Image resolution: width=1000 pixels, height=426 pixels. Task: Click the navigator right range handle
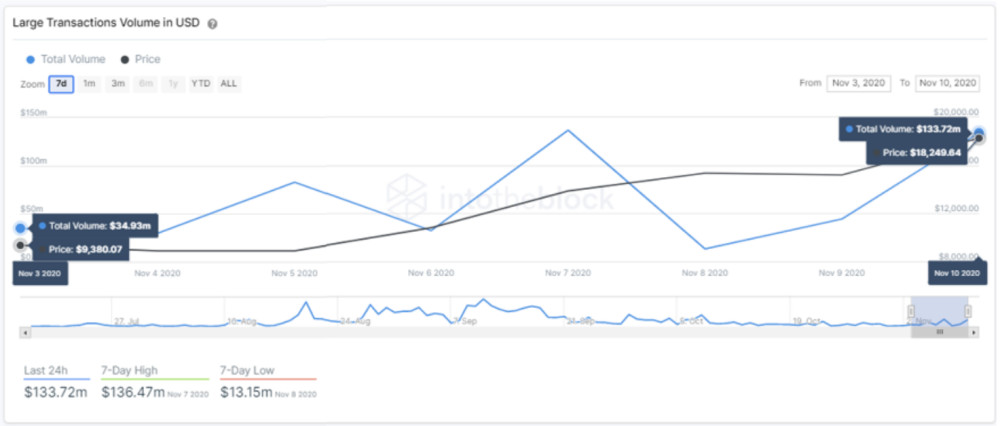coord(968,311)
